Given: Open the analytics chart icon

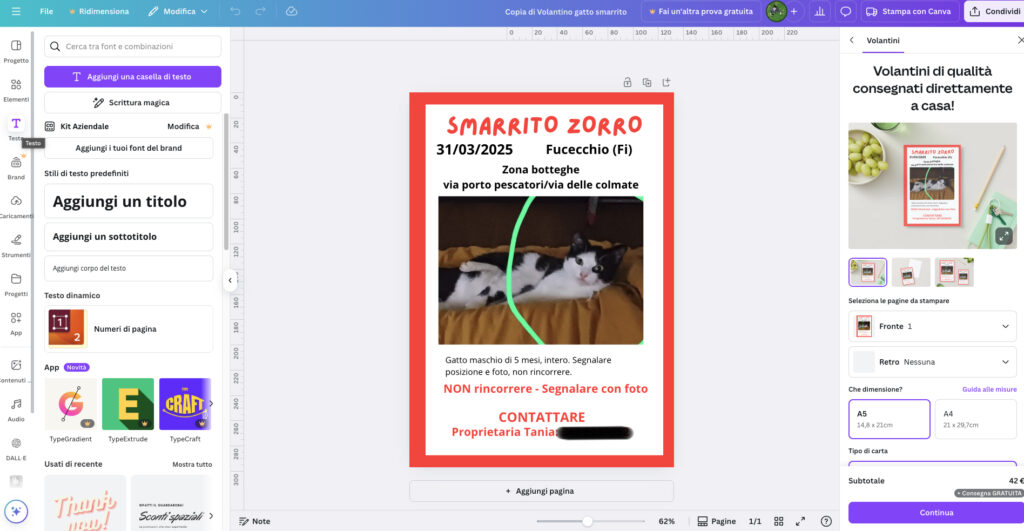Looking at the screenshot, I should [x=820, y=11].
